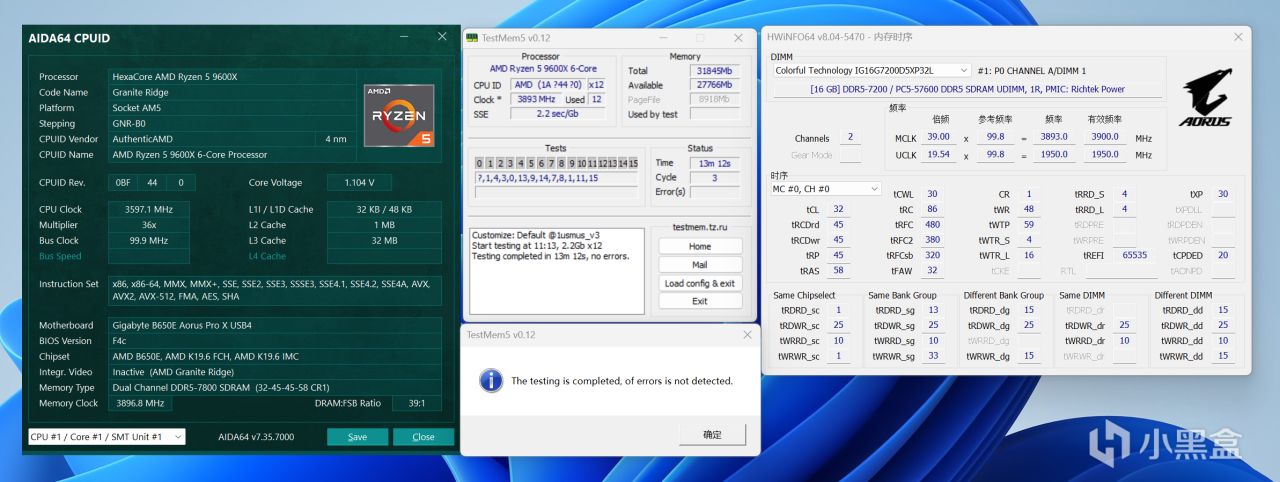This screenshot has height=482, width=1280.
Task: Open the MC #0, CH #0 timing dropdown
Action: (x=826, y=188)
